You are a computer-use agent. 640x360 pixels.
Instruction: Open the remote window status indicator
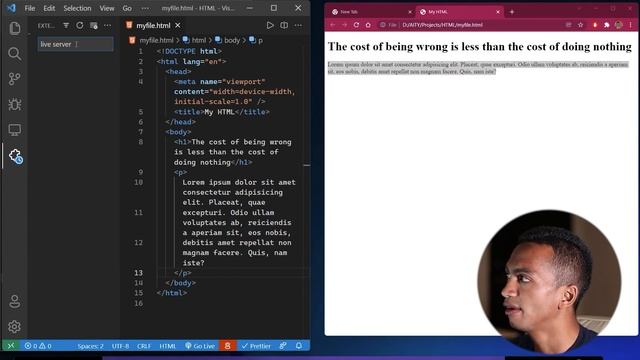pyautogui.click(x=11, y=346)
